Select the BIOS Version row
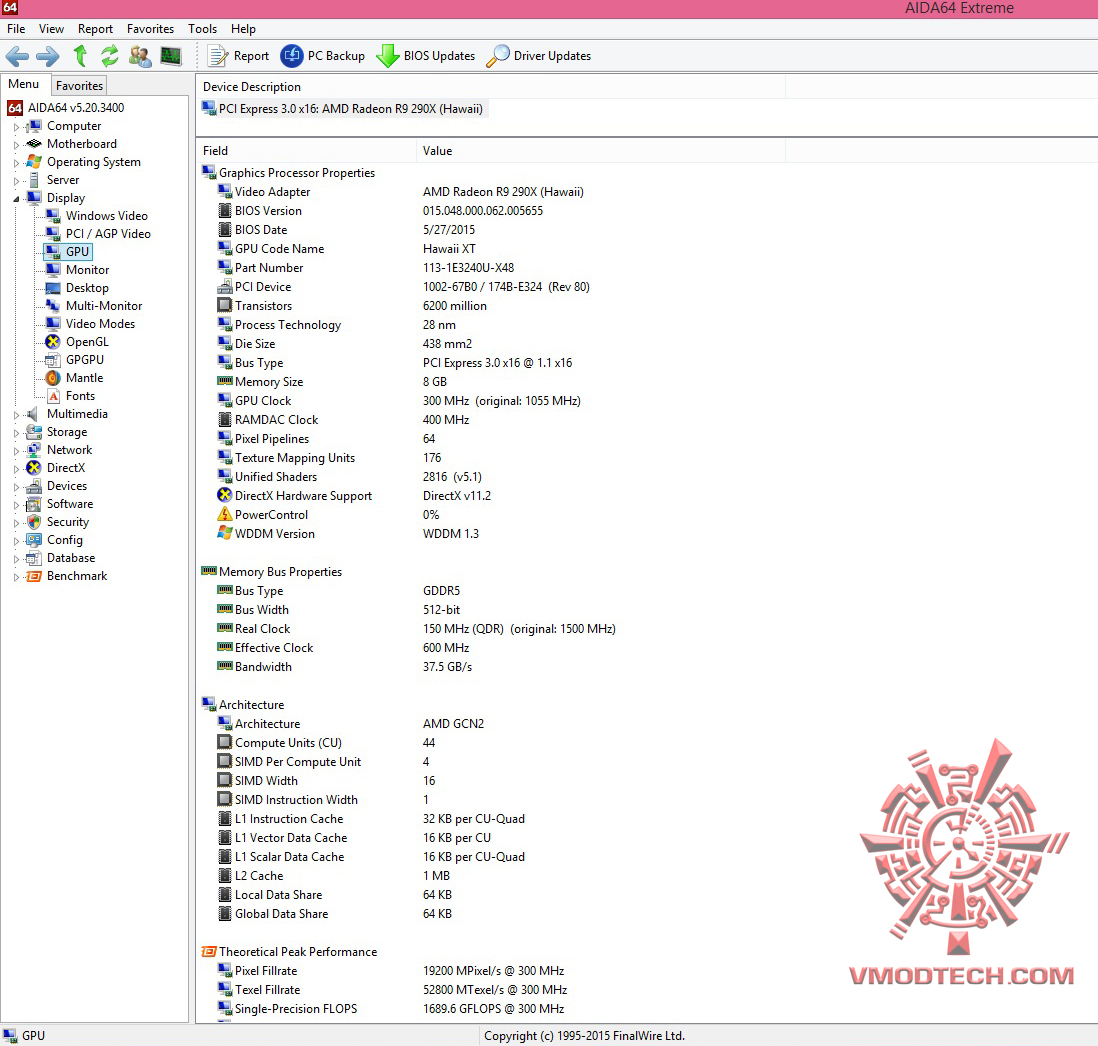This screenshot has height=1046, width=1098. tap(380, 211)
